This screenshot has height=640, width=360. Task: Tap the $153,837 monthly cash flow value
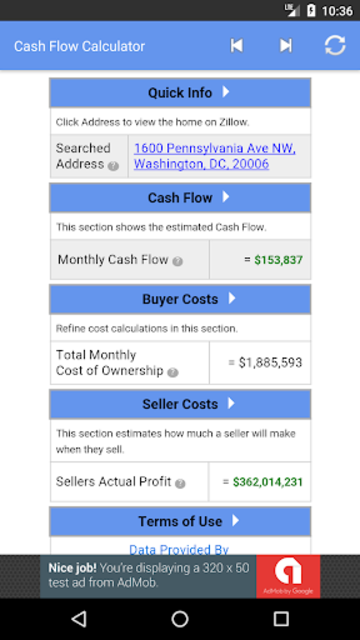pyautogui.click(x=278, y=260)
